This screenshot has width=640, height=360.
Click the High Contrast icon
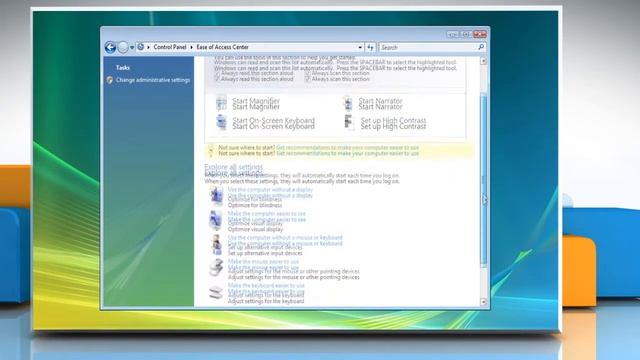pyautogui.click(x=348, y=122)
